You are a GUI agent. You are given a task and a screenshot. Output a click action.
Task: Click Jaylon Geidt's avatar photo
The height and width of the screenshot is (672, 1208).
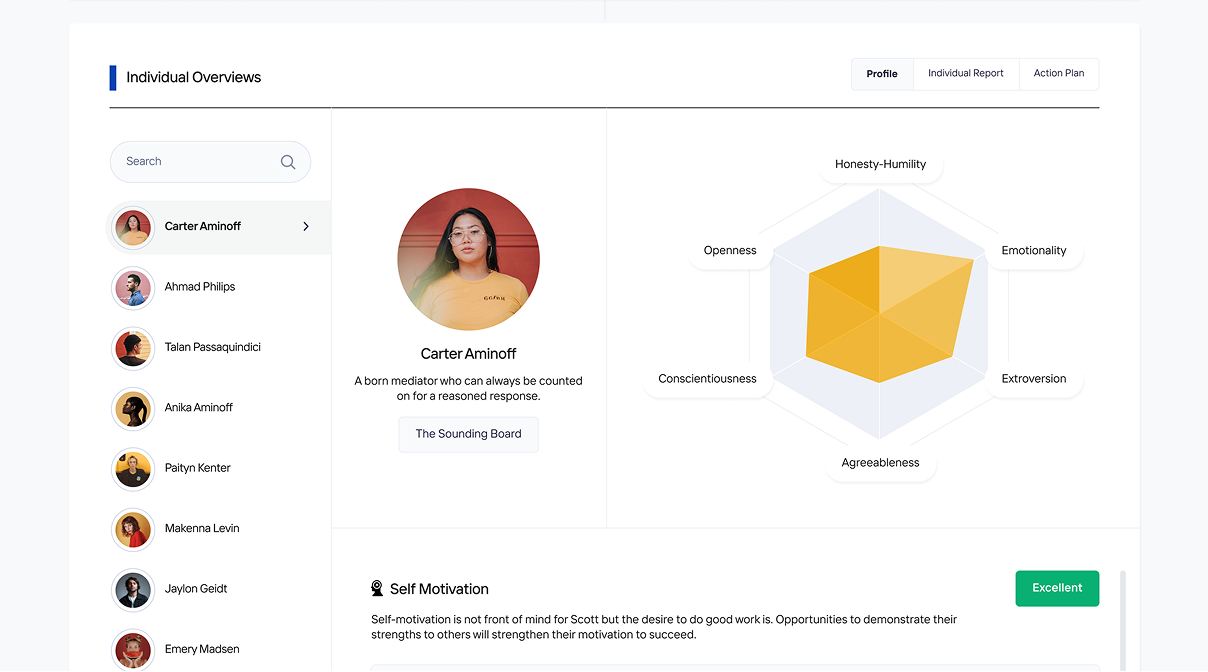pos(132,590)
